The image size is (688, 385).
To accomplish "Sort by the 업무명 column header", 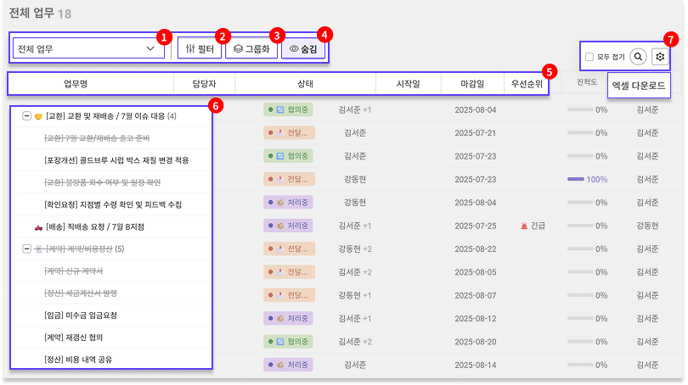I will 75,83.
